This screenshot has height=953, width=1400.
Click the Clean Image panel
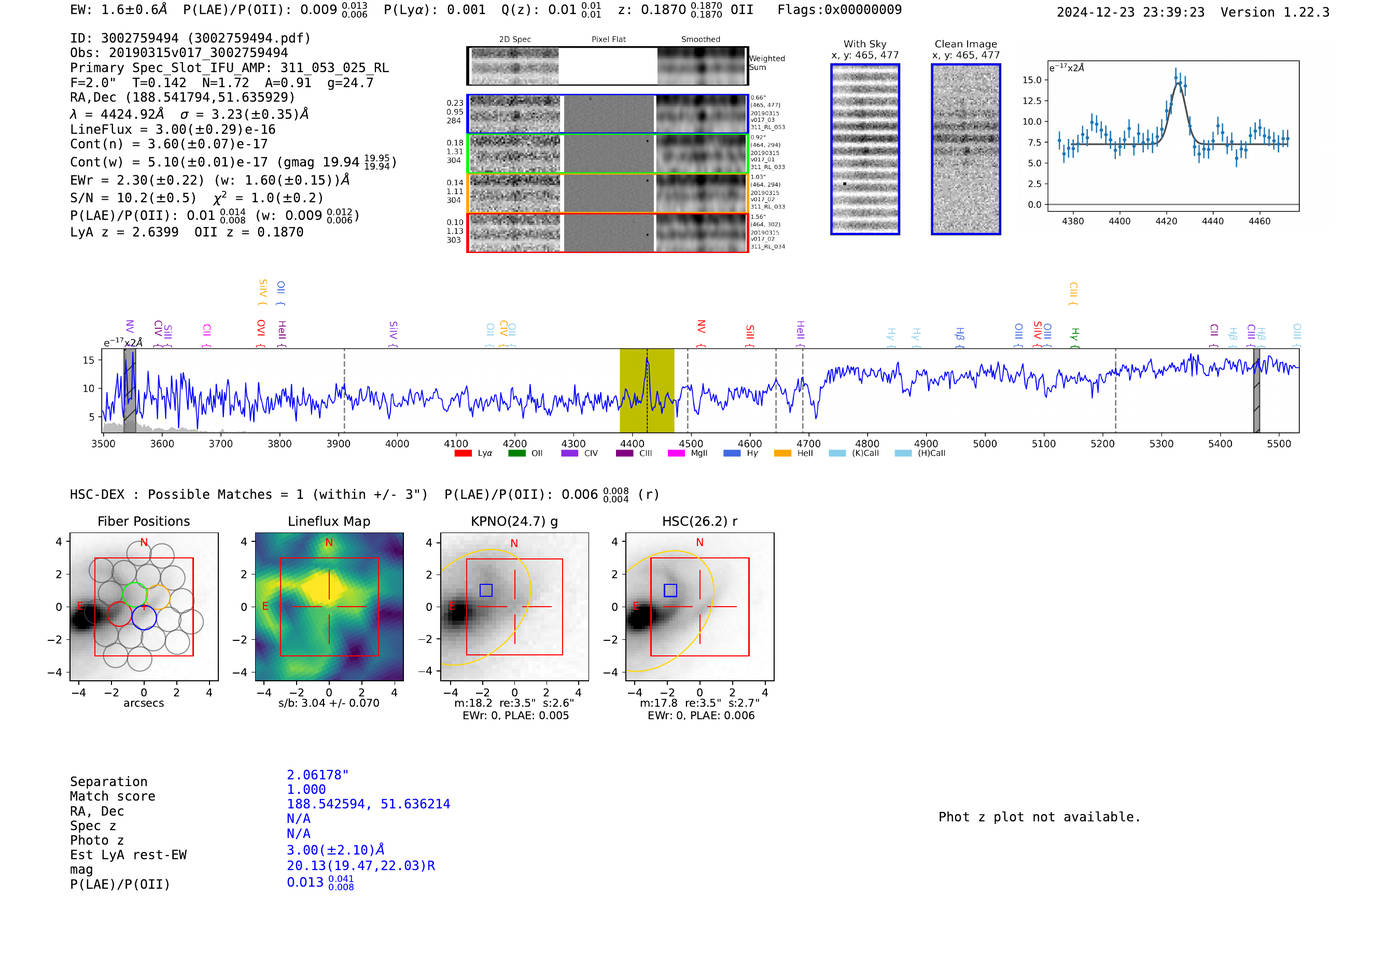tap(966, 149)
